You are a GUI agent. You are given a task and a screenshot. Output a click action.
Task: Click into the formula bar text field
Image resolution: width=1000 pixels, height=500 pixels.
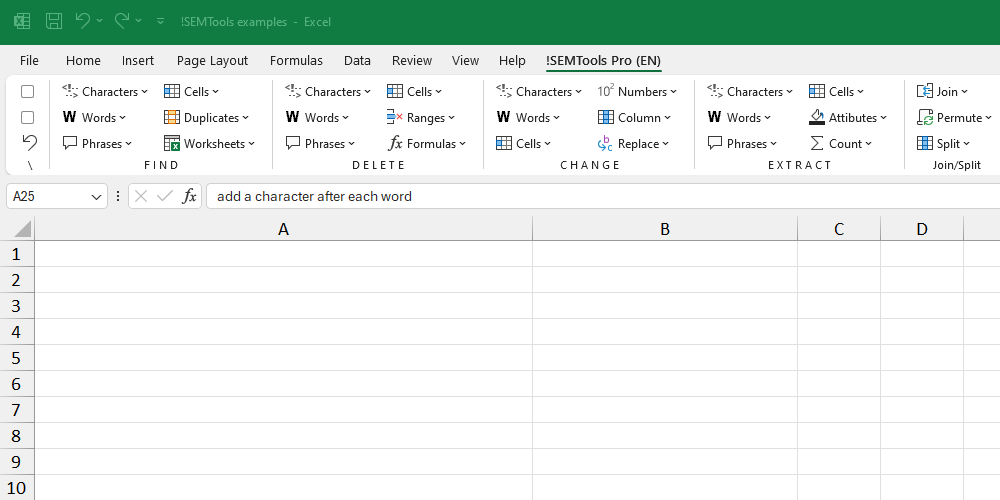point(600,196)
